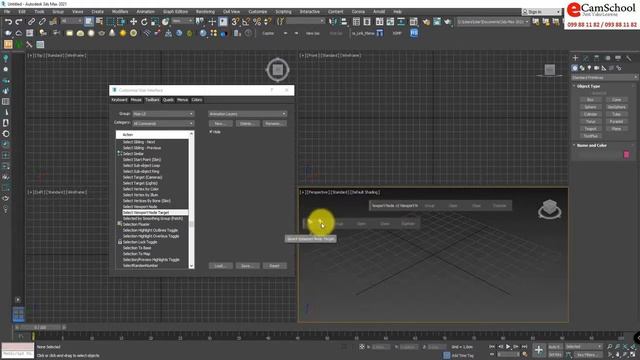Click the Rename... button in Customize dialog
Image resolution: width=640 pixels, height=360 pixels.
pyautogui.click(x=274, y=123)
